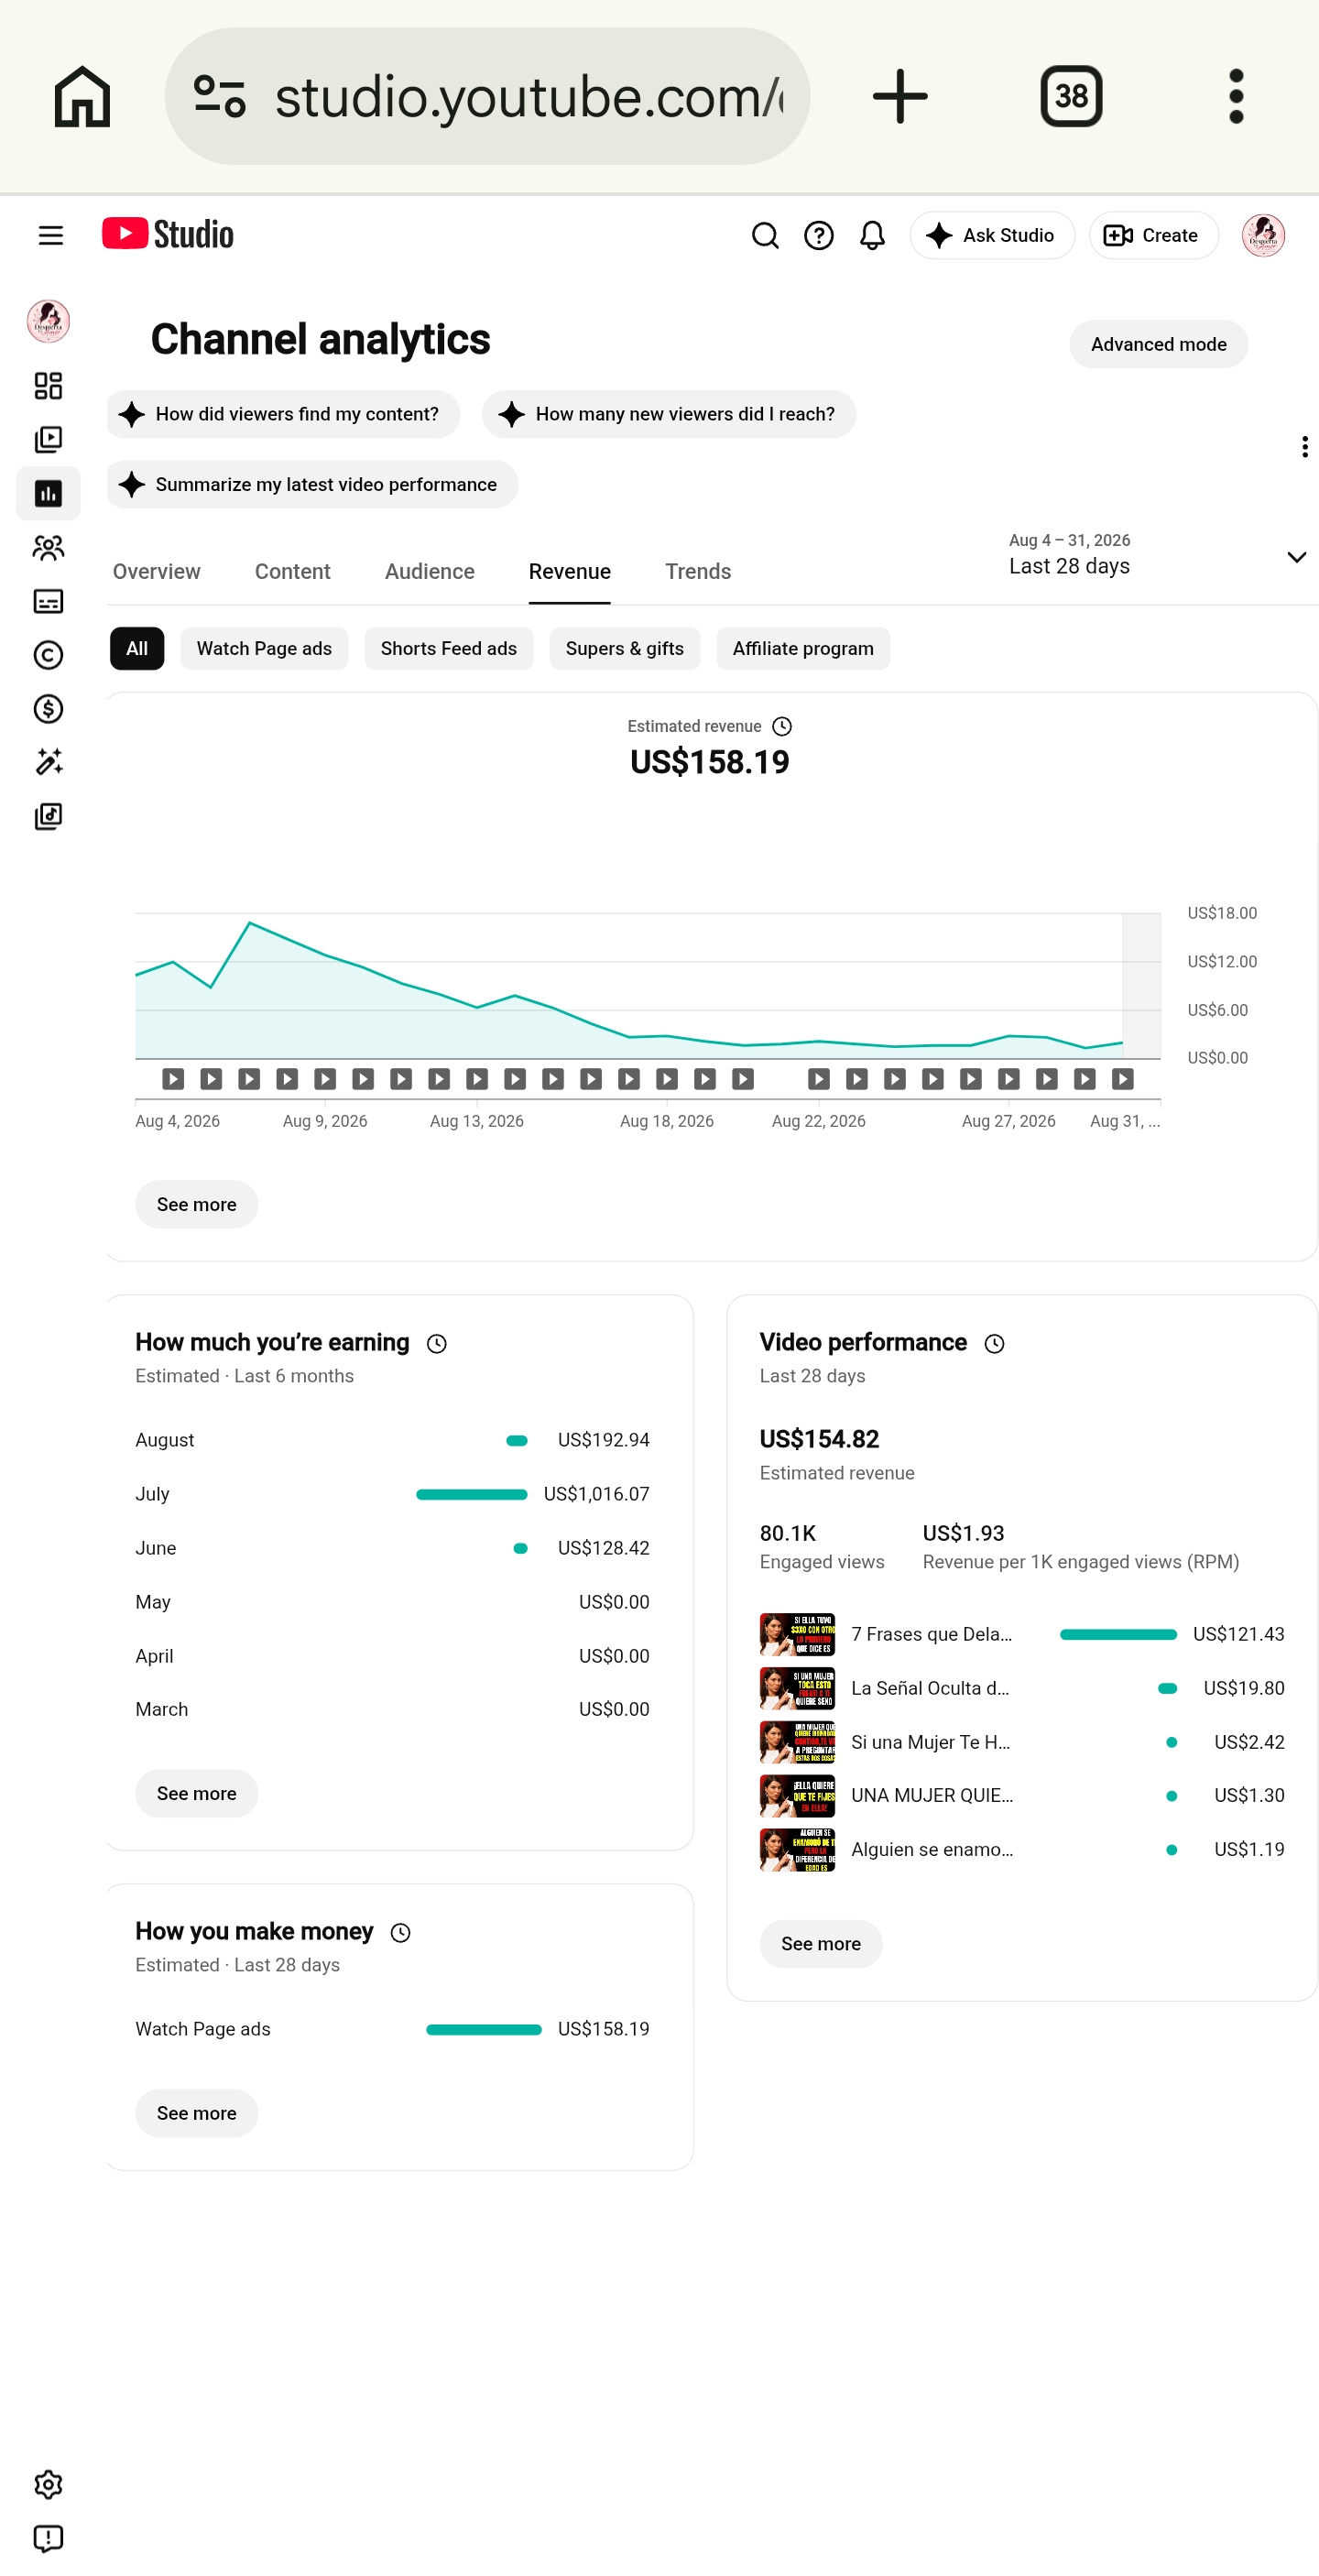The image size is (1319, 2576).
Task: Open the notifications bell
Action: (873, 235)
